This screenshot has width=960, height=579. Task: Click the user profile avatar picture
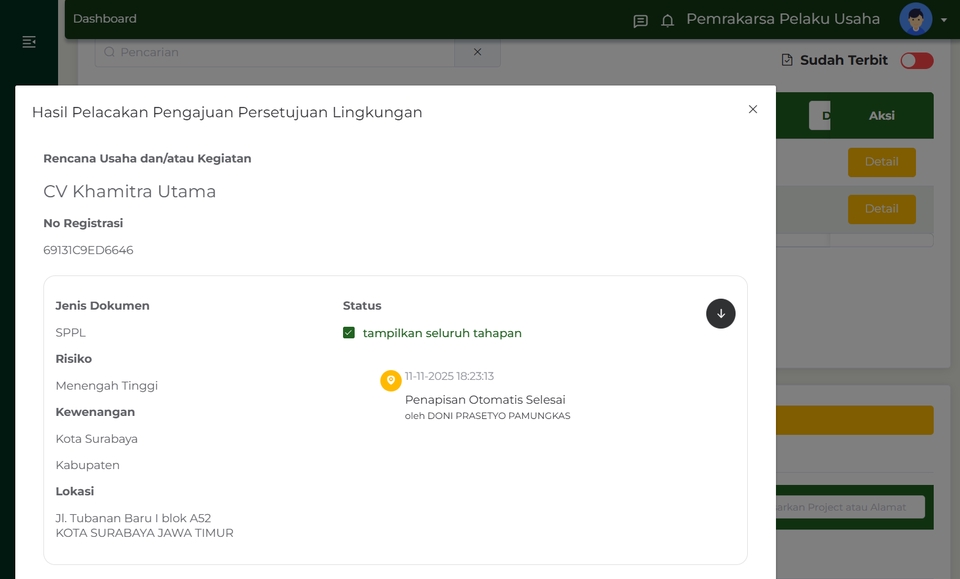(x=914, y=19)
